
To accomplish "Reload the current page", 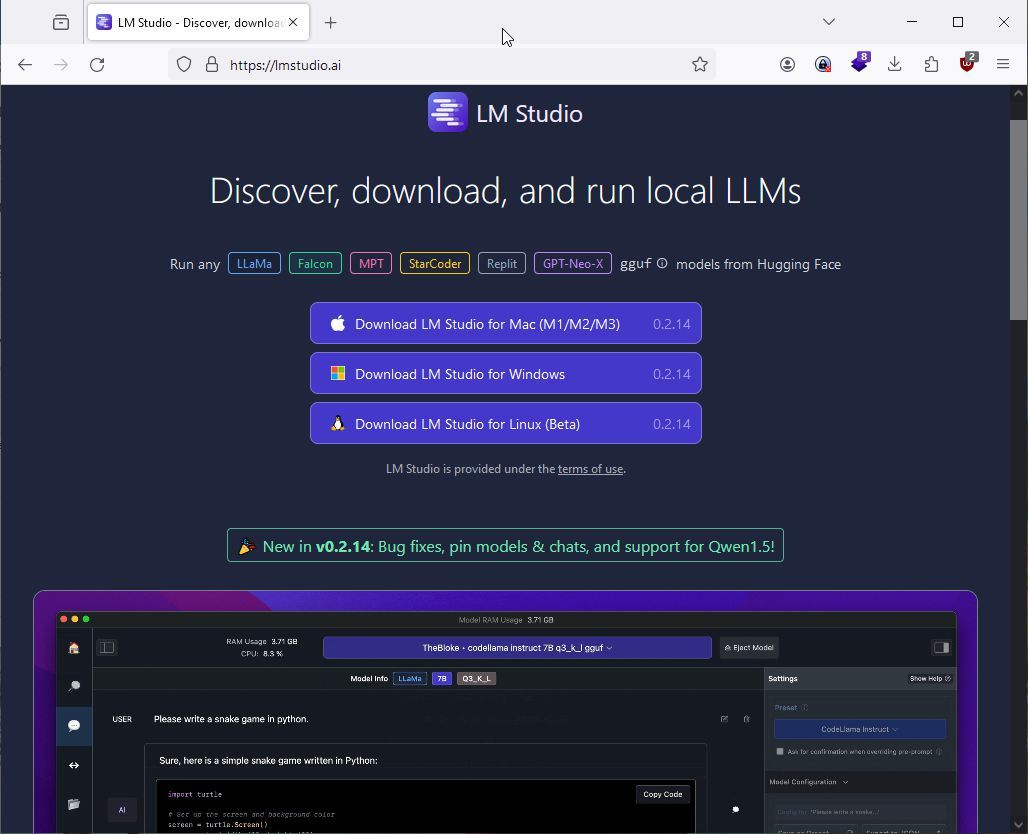I will (x=97, y=64).
